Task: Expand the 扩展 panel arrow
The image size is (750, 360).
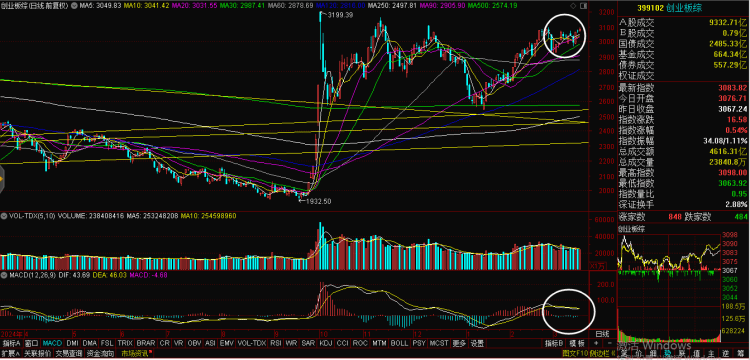Action: (x=11, y=354)
